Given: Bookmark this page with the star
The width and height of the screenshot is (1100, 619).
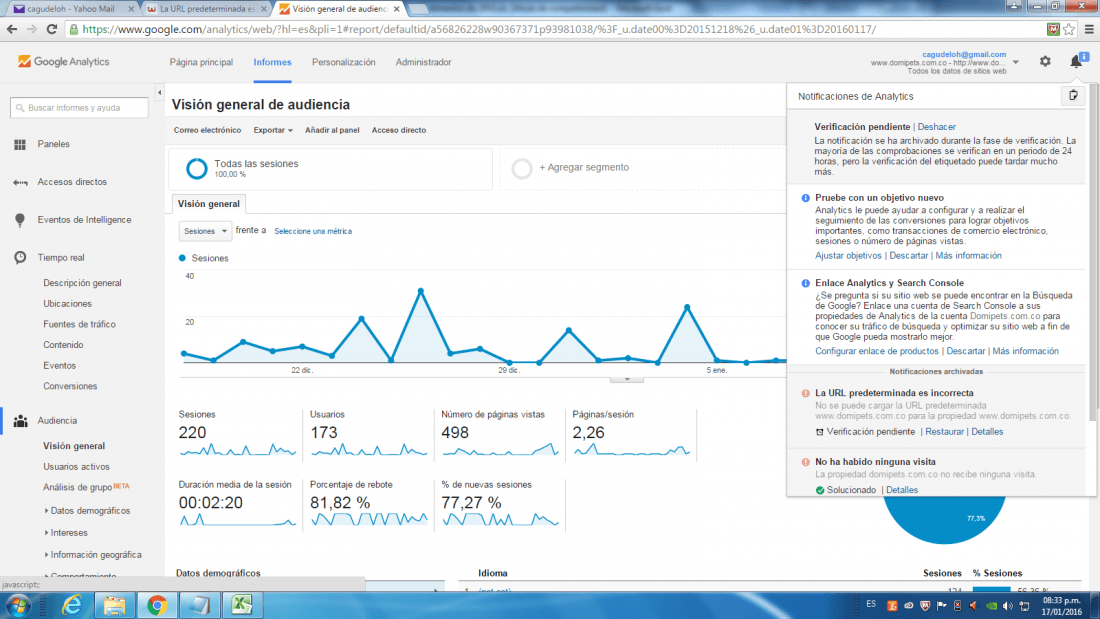Looking at the screenshot, I should [1069, 29].
